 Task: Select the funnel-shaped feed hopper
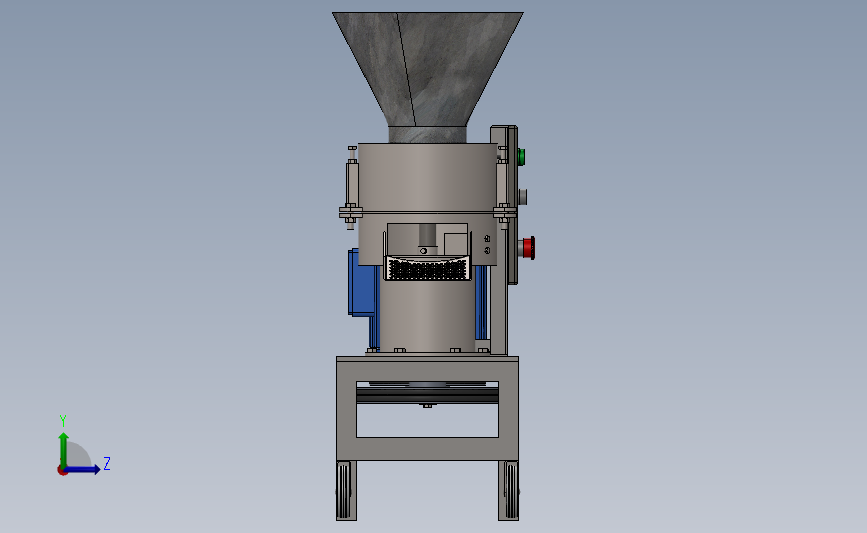[427, 69]
